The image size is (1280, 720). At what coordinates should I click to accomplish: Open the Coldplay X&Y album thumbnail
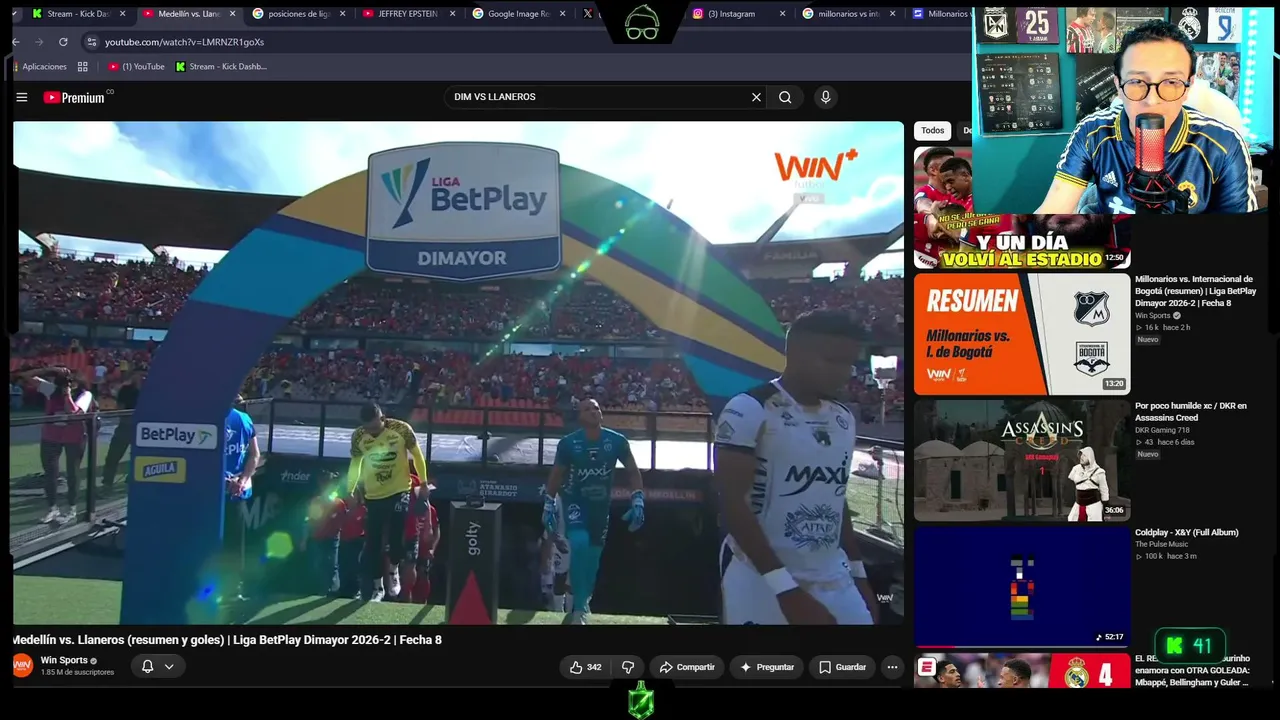1022,587
